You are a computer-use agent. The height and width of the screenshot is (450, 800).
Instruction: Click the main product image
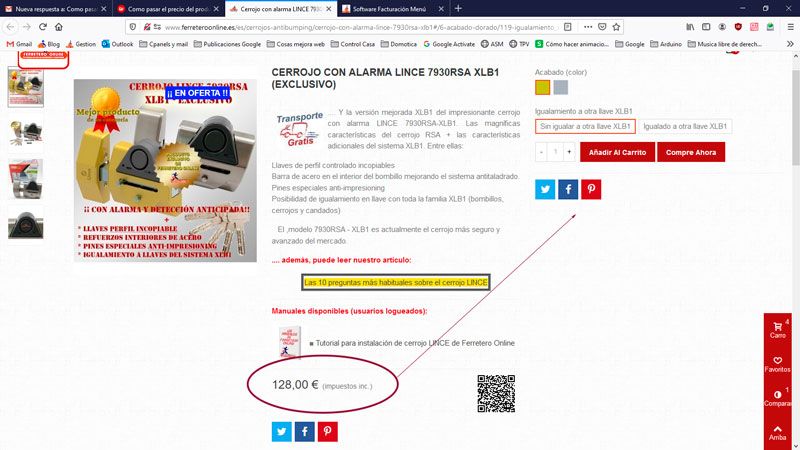click(165, 170)
